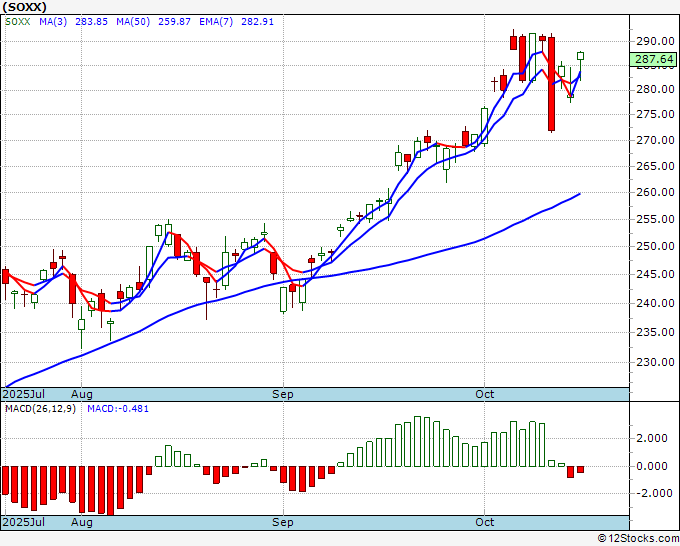The height and width of the screenshot is (546, 680).
Task: Click the (SOXX) chart title
Action: click(x=24, y=7)
